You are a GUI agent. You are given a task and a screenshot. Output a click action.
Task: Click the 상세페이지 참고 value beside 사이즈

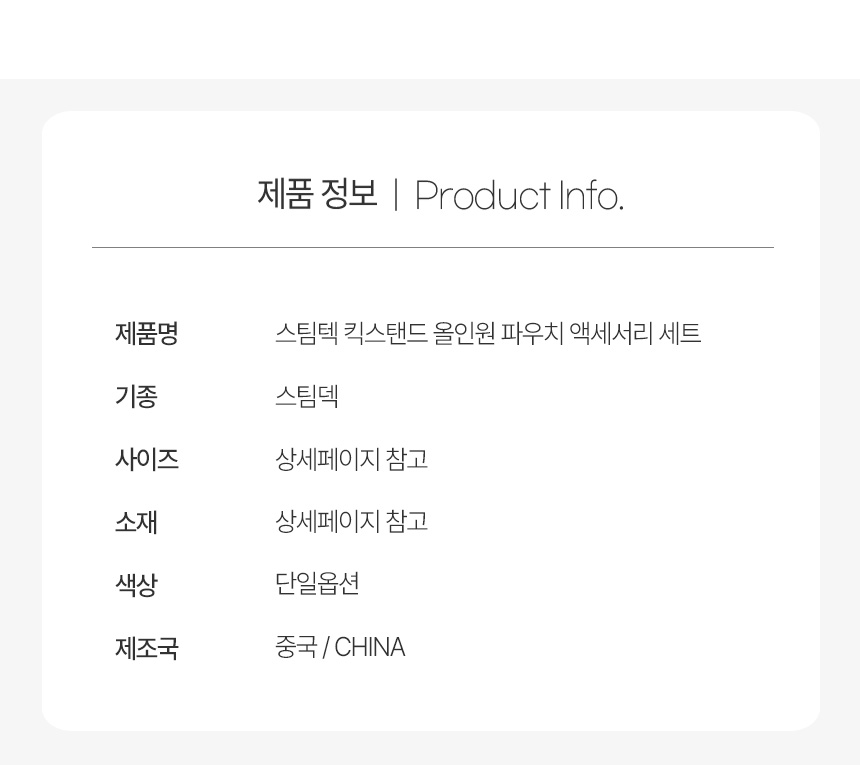(352, 458)
